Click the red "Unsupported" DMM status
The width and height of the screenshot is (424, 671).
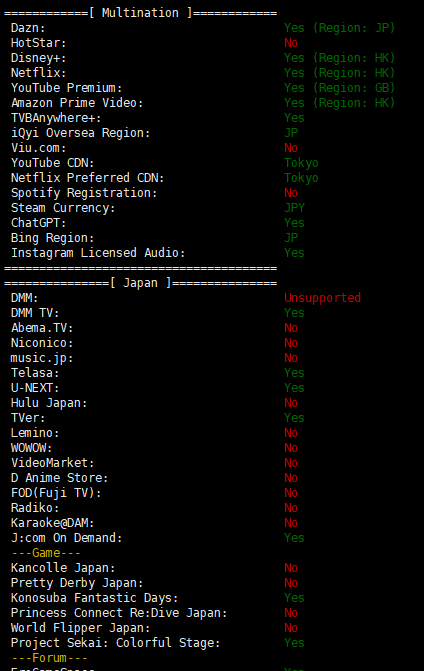coord(323,298)
